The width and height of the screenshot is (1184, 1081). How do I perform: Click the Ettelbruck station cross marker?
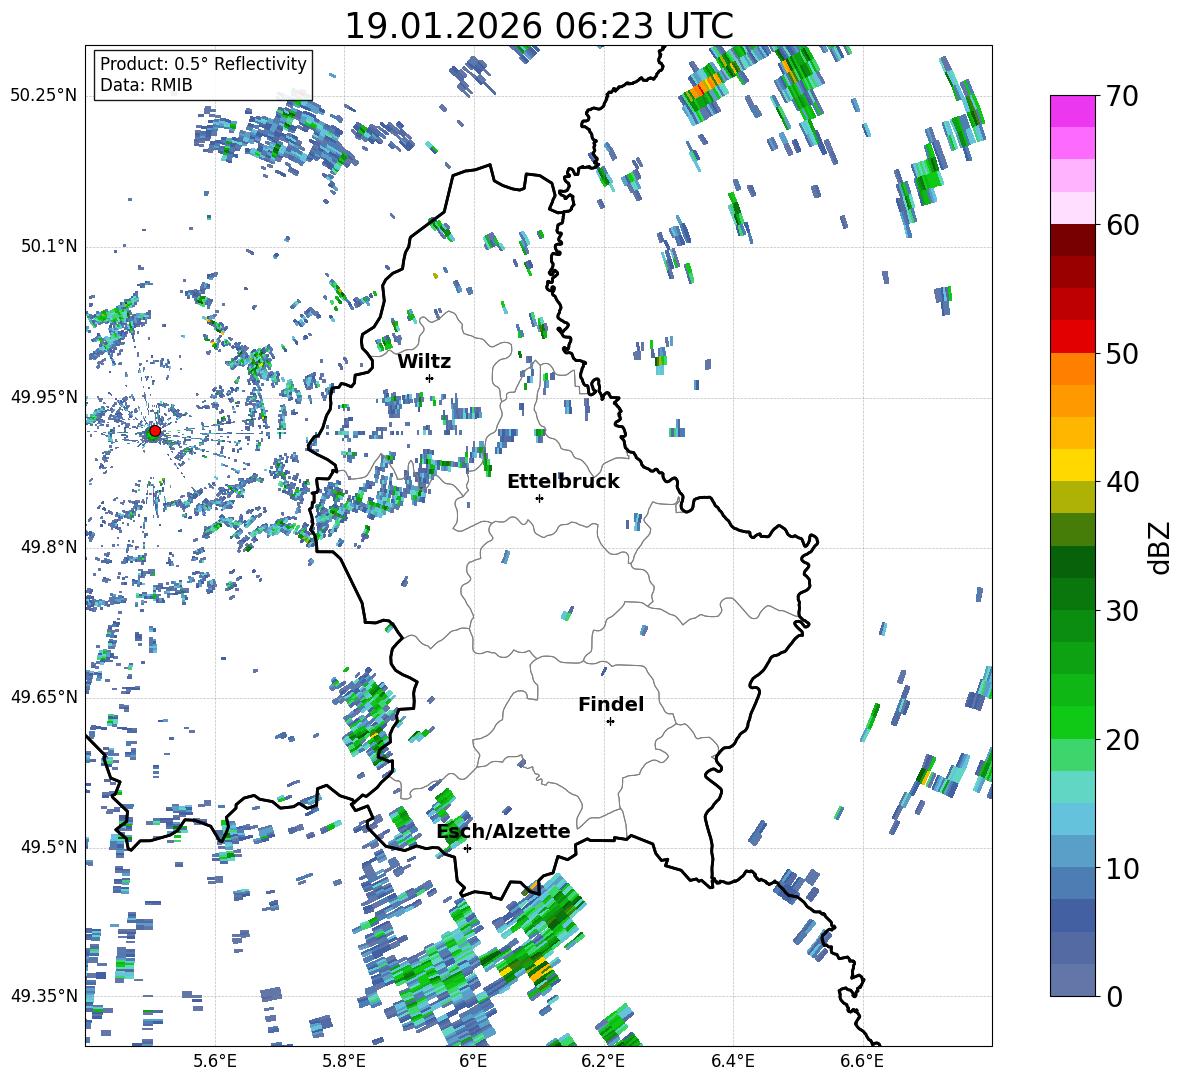539,498
